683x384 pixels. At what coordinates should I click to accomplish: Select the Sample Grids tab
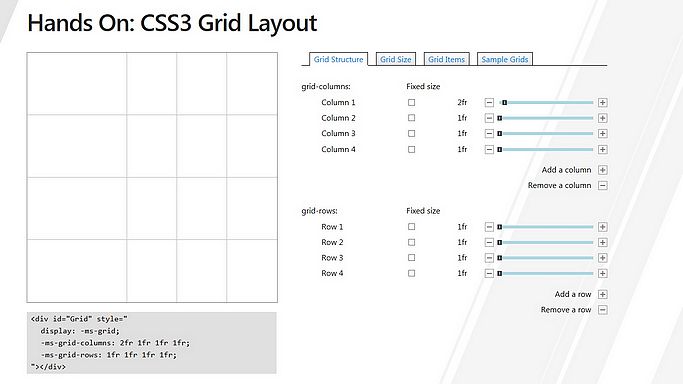(x=505, y=59)
